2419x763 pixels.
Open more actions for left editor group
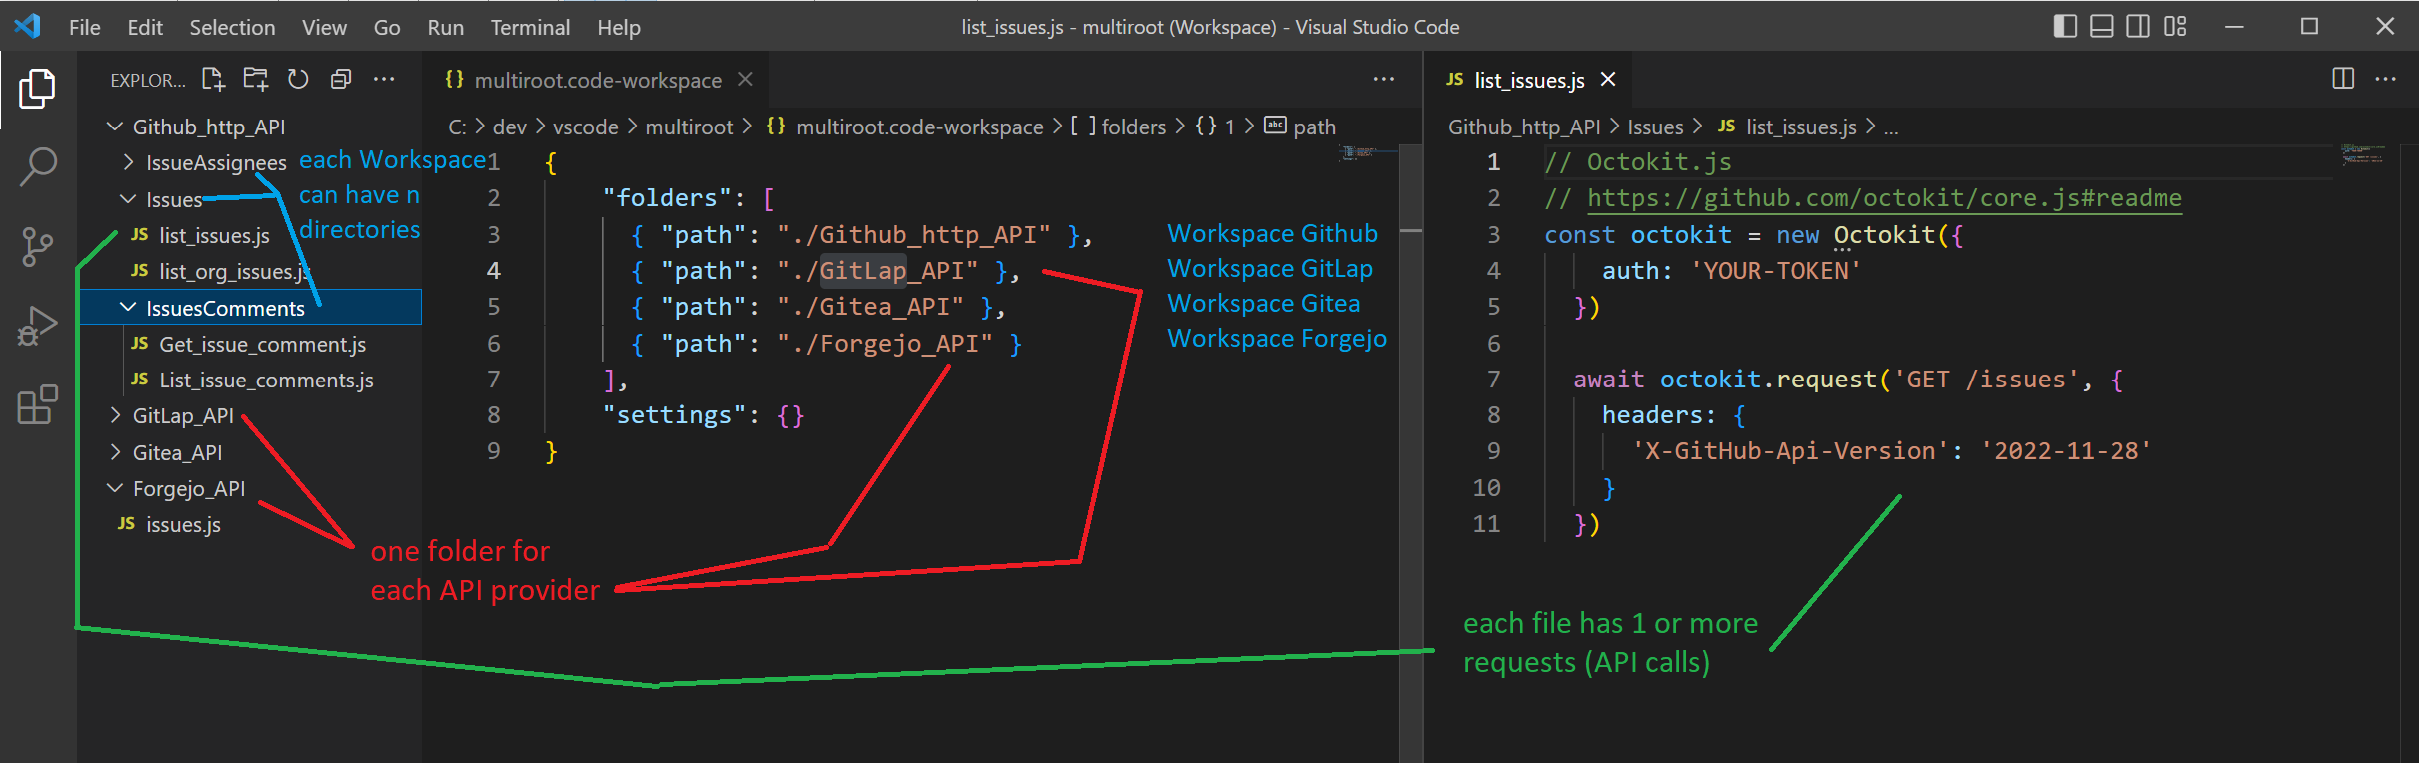[x=1384, y=79]
